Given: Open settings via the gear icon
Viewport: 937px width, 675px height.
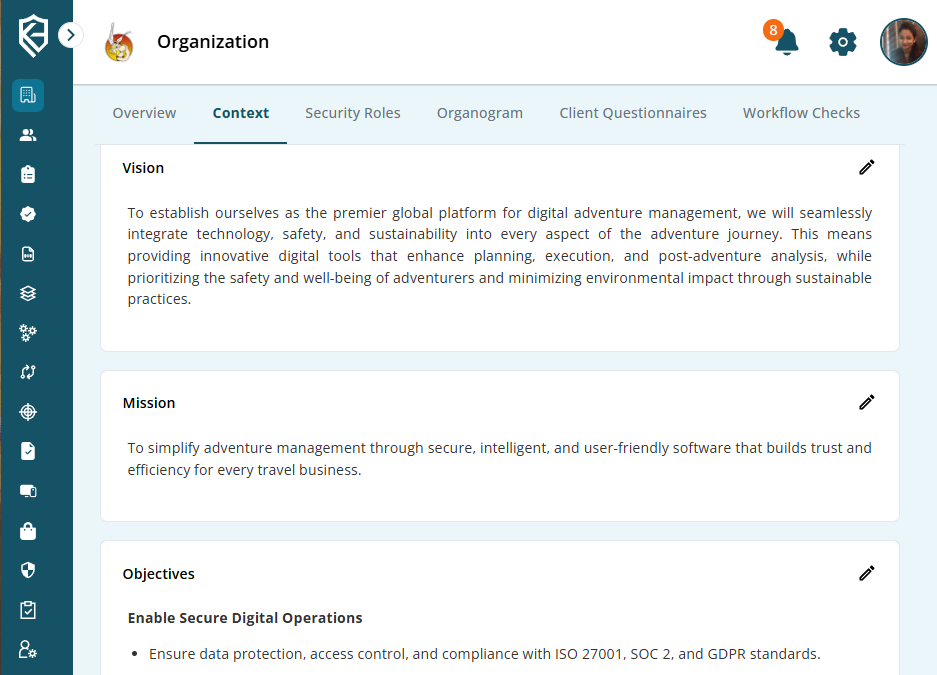Looking at the screenshot, I should point(842,41).
